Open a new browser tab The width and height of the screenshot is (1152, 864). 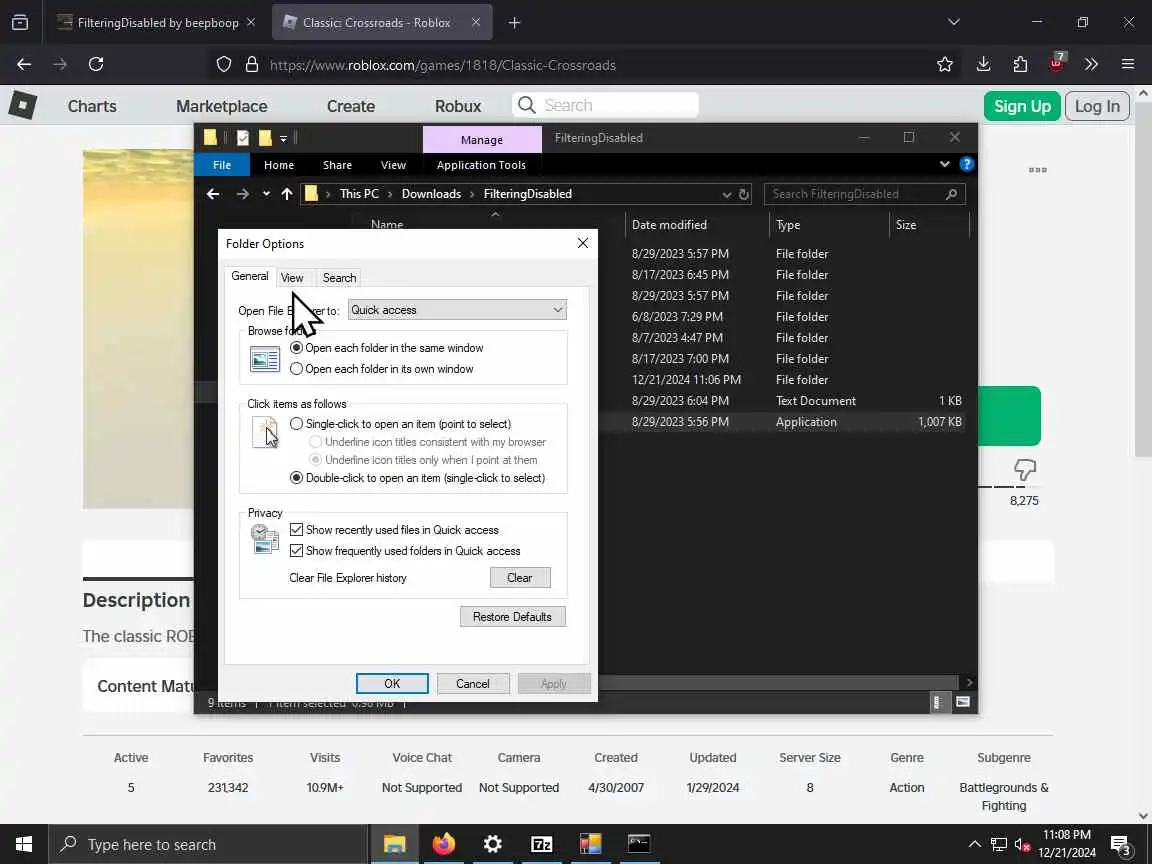point(514,23)
